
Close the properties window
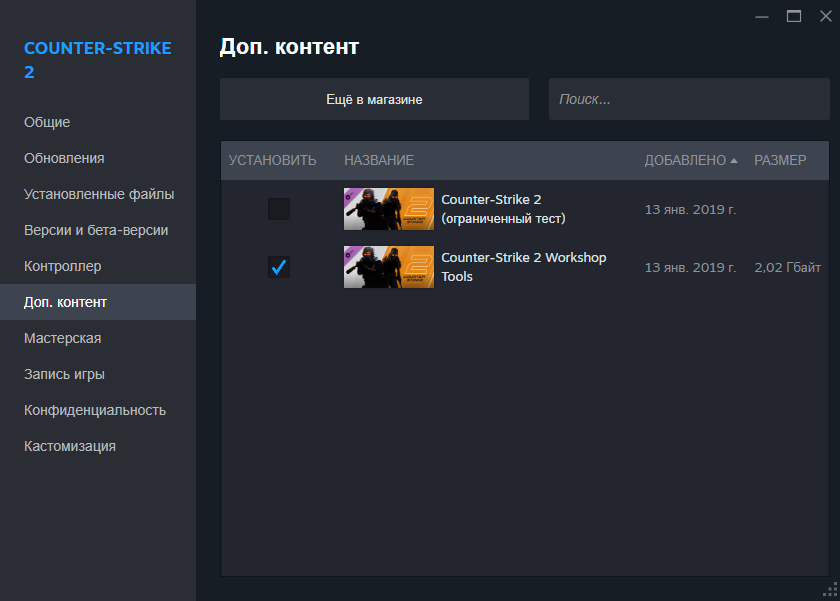[x=826, y=17]
